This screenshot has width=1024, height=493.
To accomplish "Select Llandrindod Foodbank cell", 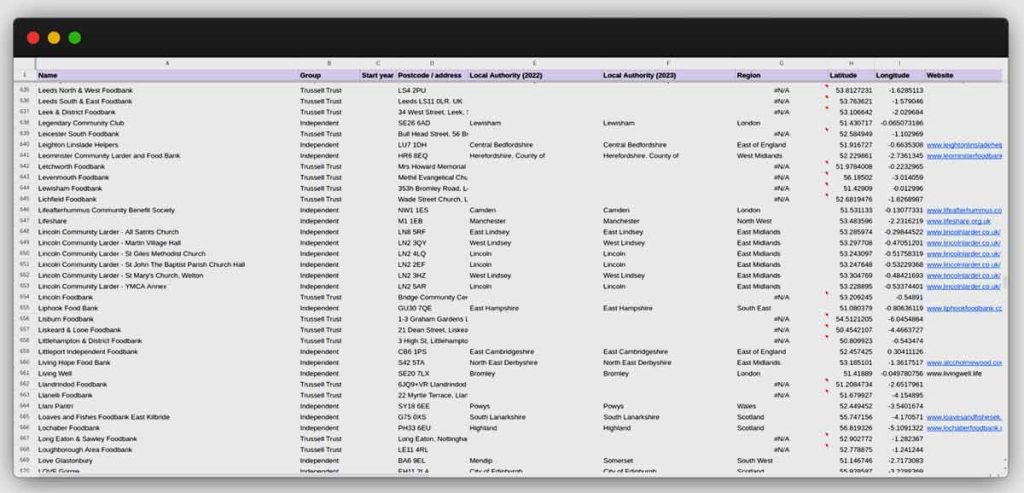I will pyautogui.click(x=167, y=385).
